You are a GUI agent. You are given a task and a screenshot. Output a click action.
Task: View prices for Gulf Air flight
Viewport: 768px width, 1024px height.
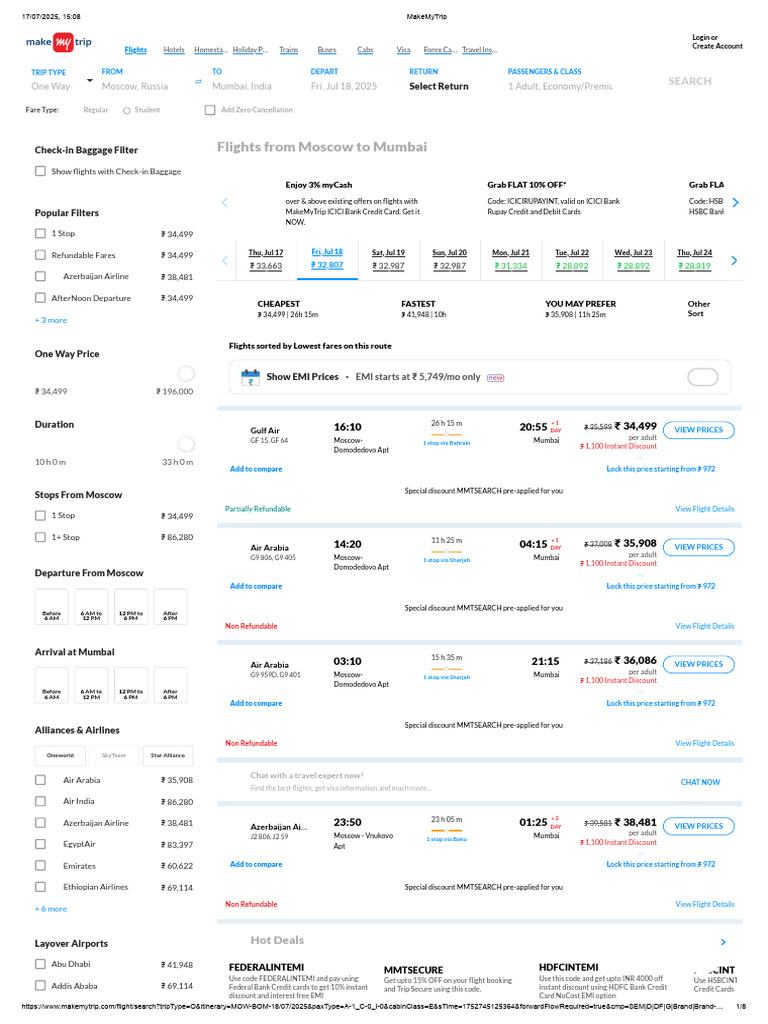pos(699,430)
